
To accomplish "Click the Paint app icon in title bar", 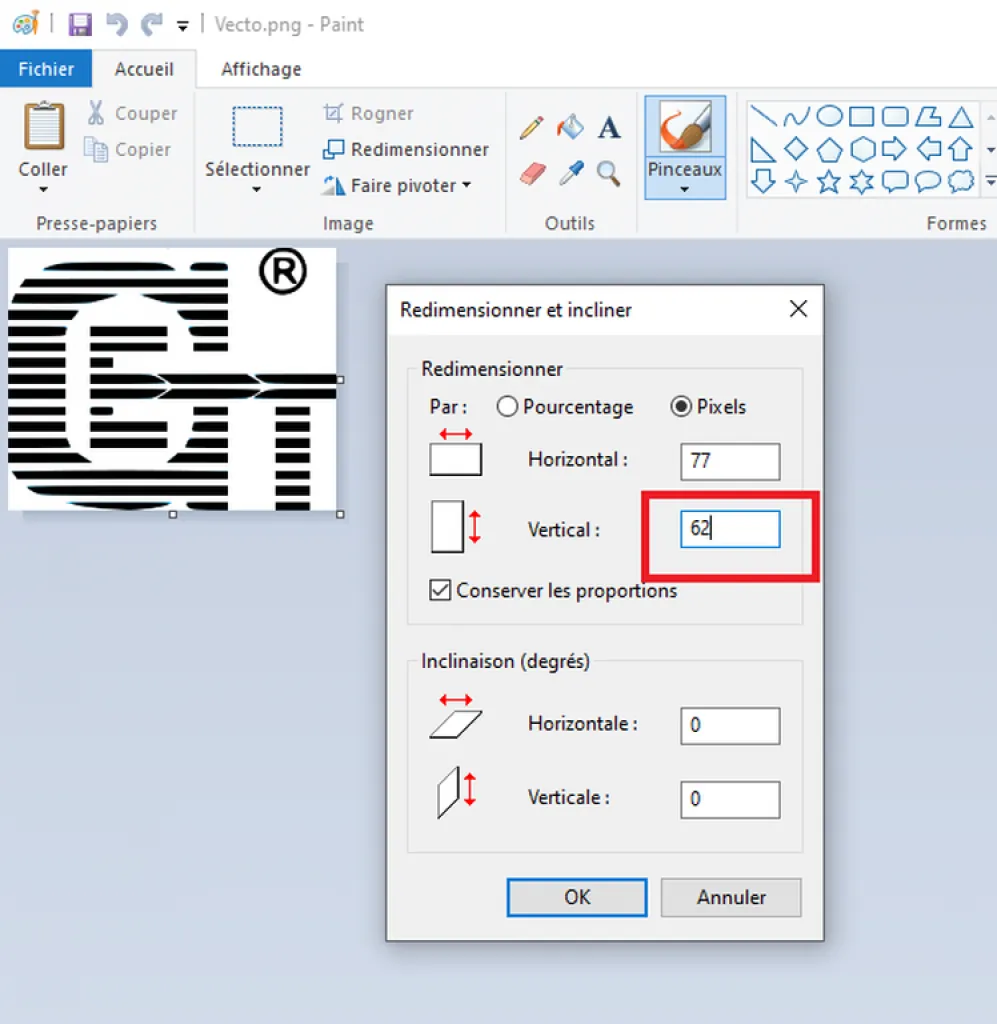I will pyautogui.click(x=26, y=25).
